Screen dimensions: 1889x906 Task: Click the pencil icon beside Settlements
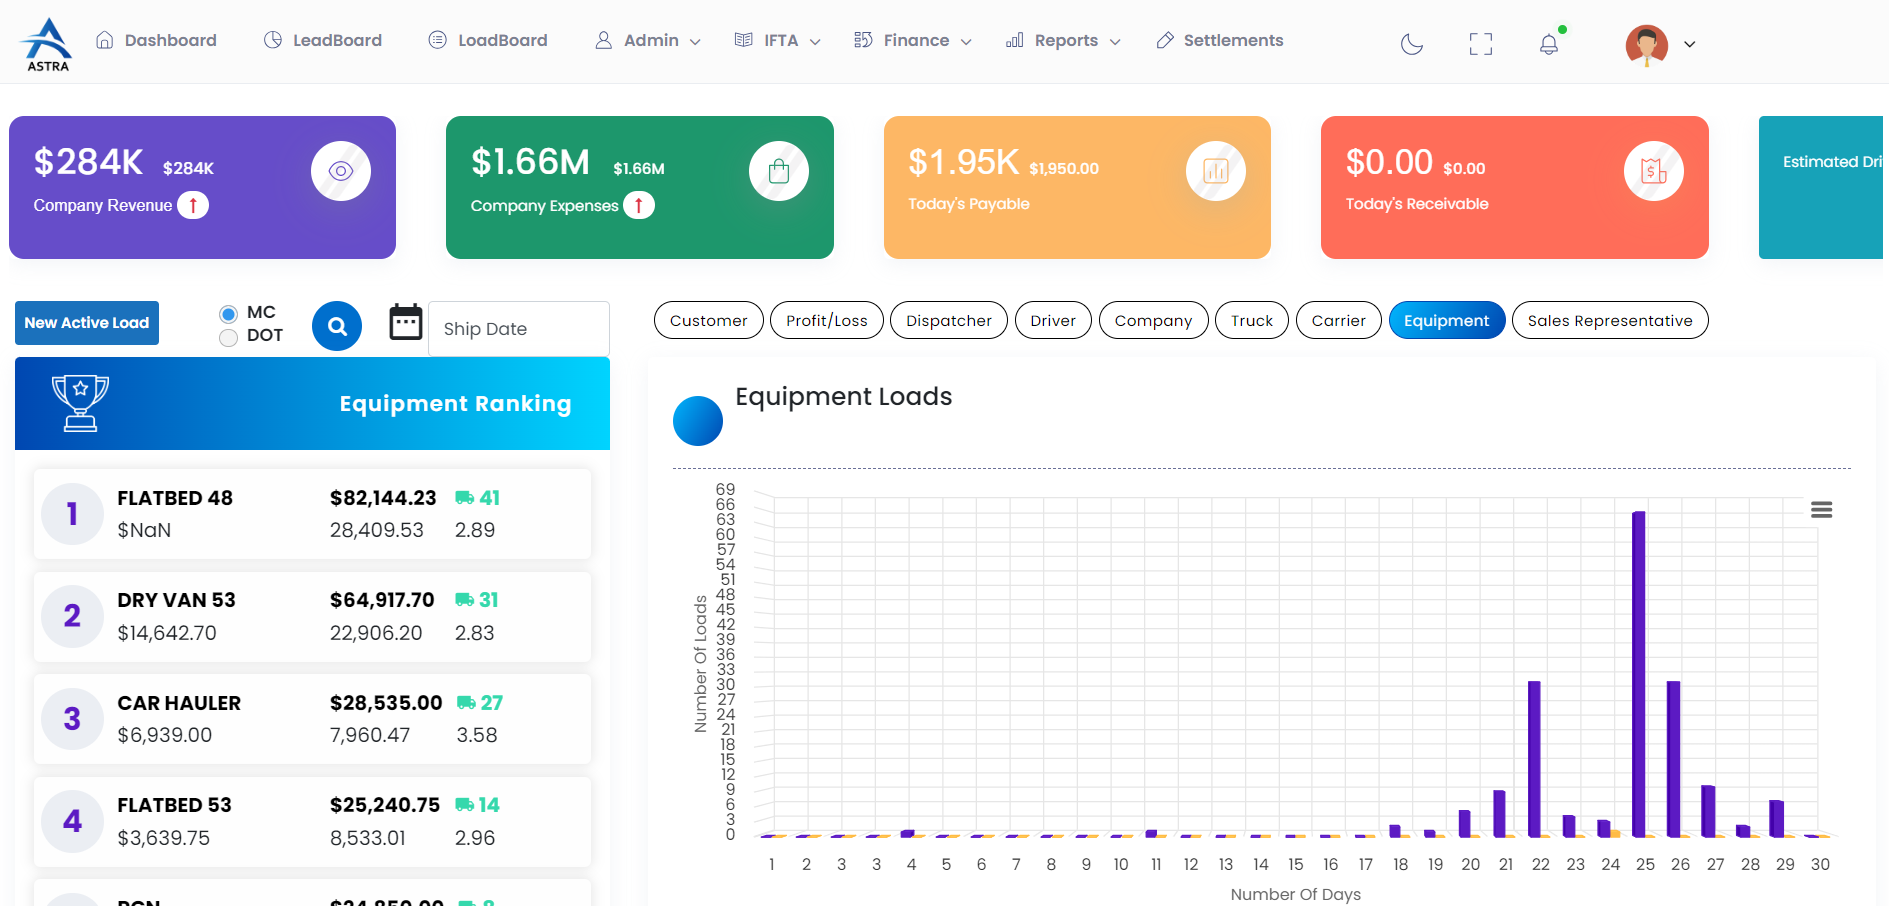(x=1165, y=40)
